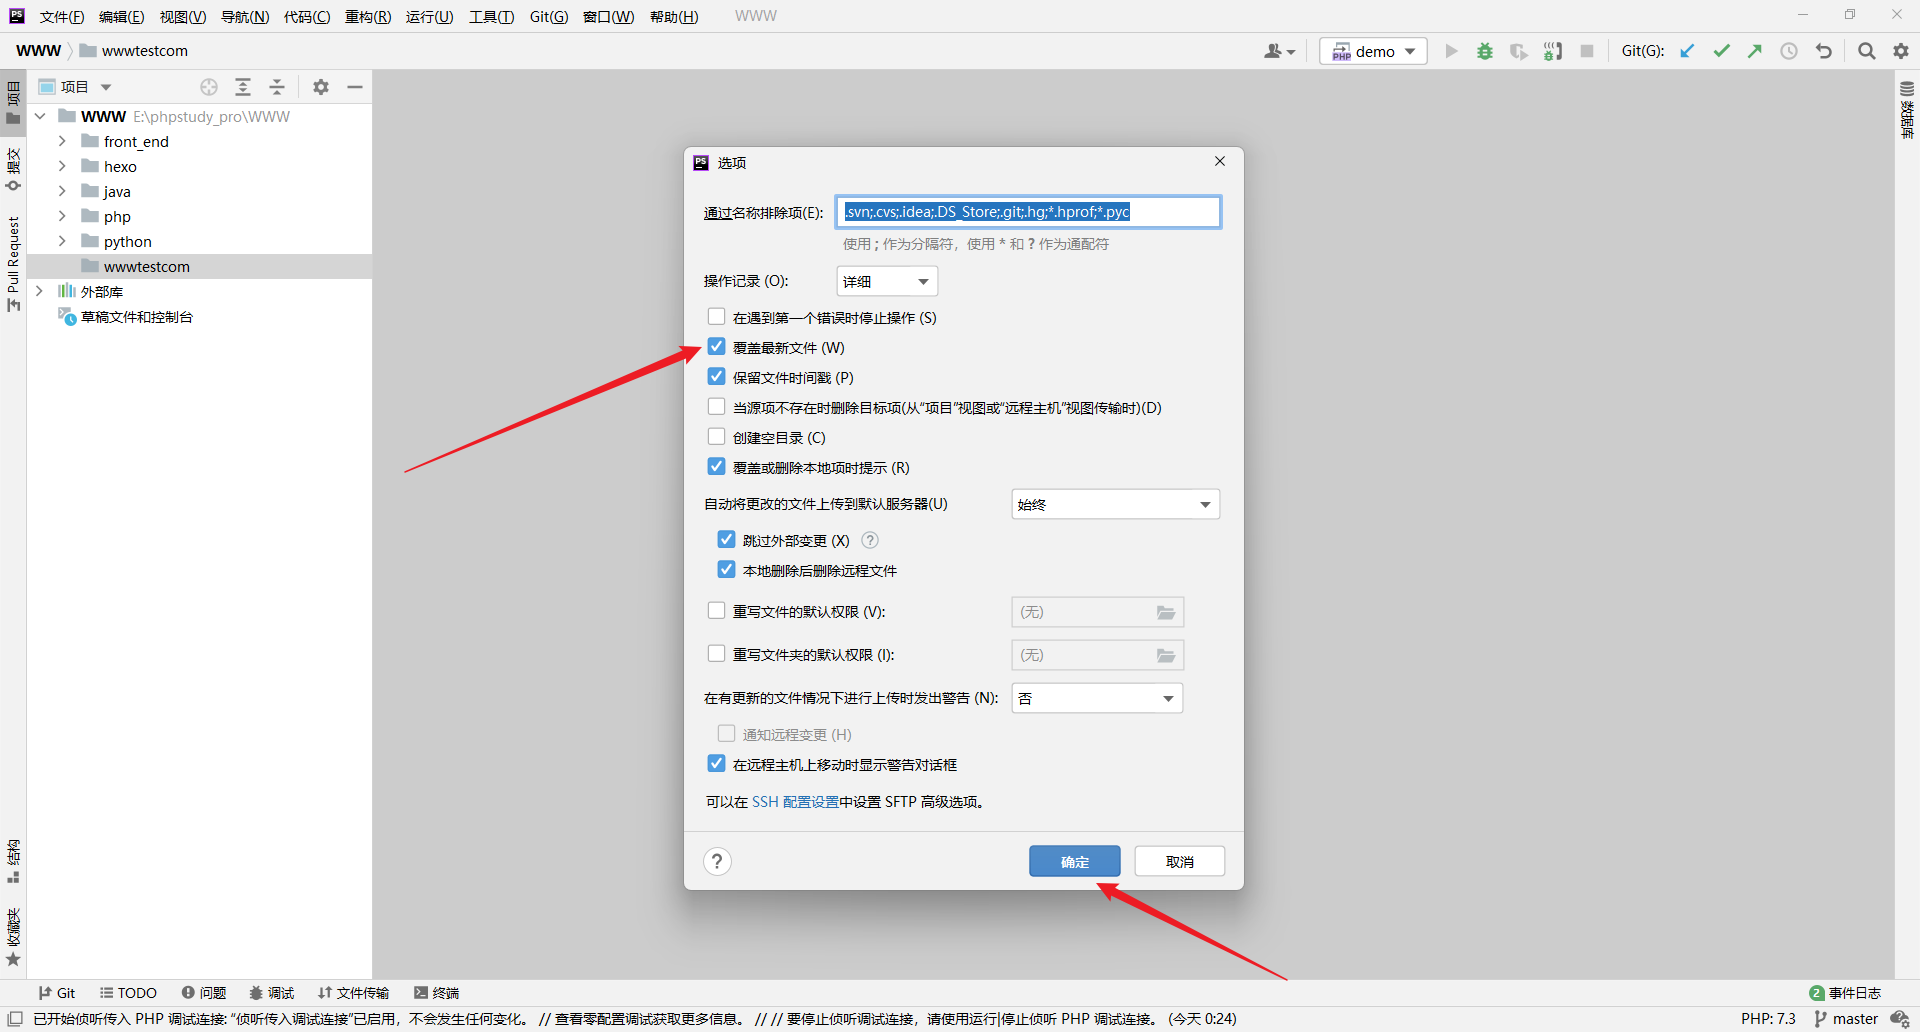Start debugging with the bug icon
The height and width of the screenshot is (1032, 1920).
coord(1485,51)
